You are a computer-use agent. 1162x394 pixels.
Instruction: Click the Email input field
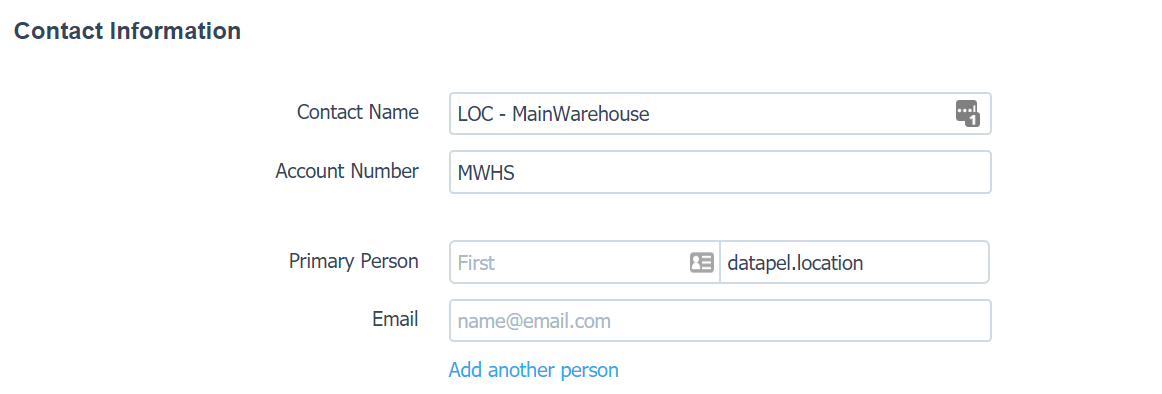point(720,321)
